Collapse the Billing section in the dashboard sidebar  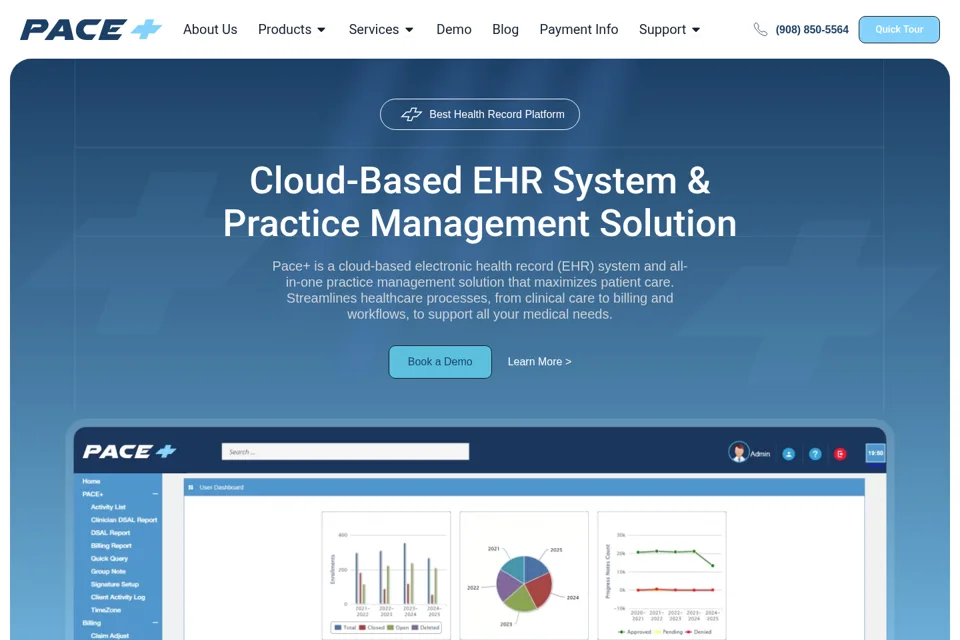coord(155,623)
